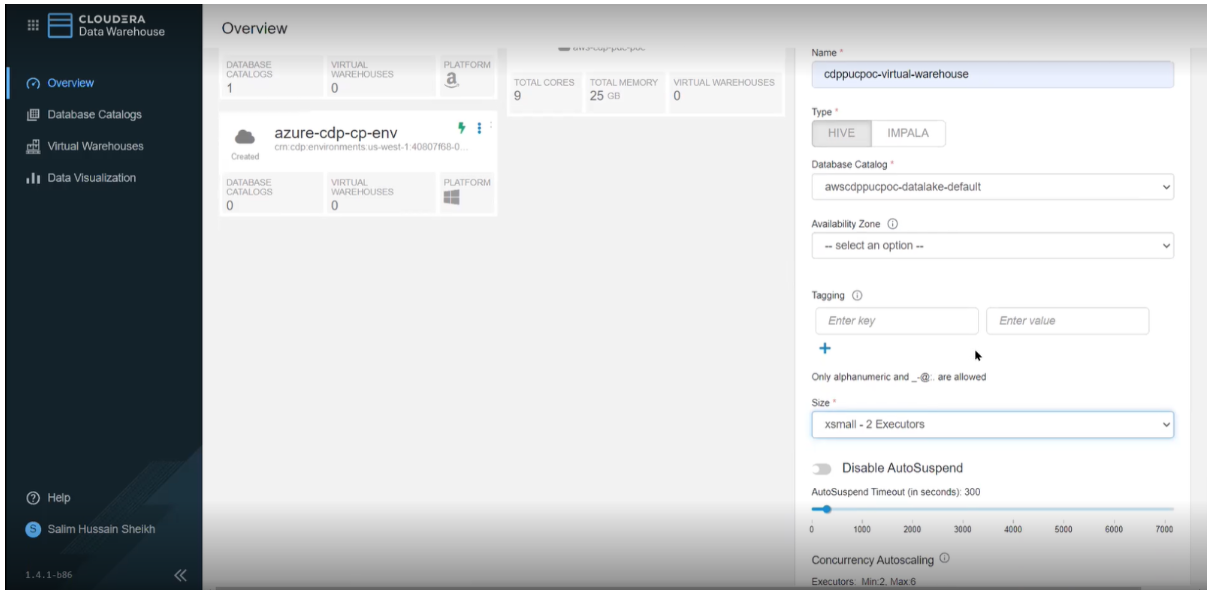
Task: Collapse the sidebar with double-chevron icon
Action: coord(180,575)
